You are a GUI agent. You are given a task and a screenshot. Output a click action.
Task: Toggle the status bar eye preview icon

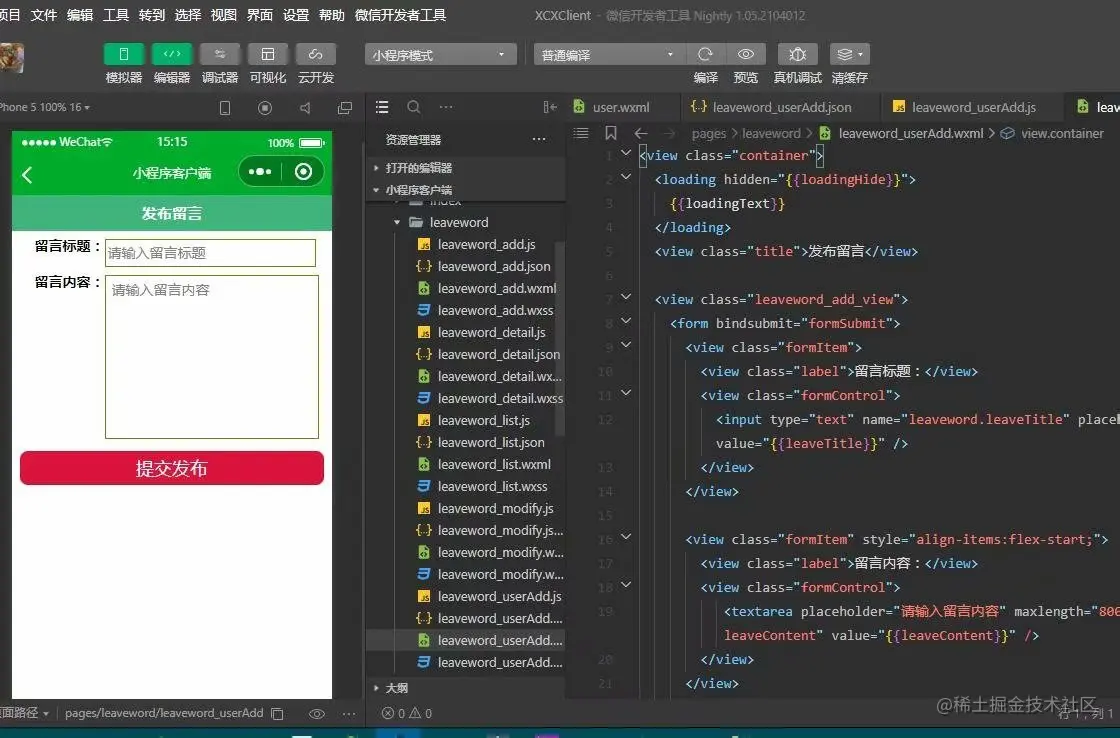[316, 714]
